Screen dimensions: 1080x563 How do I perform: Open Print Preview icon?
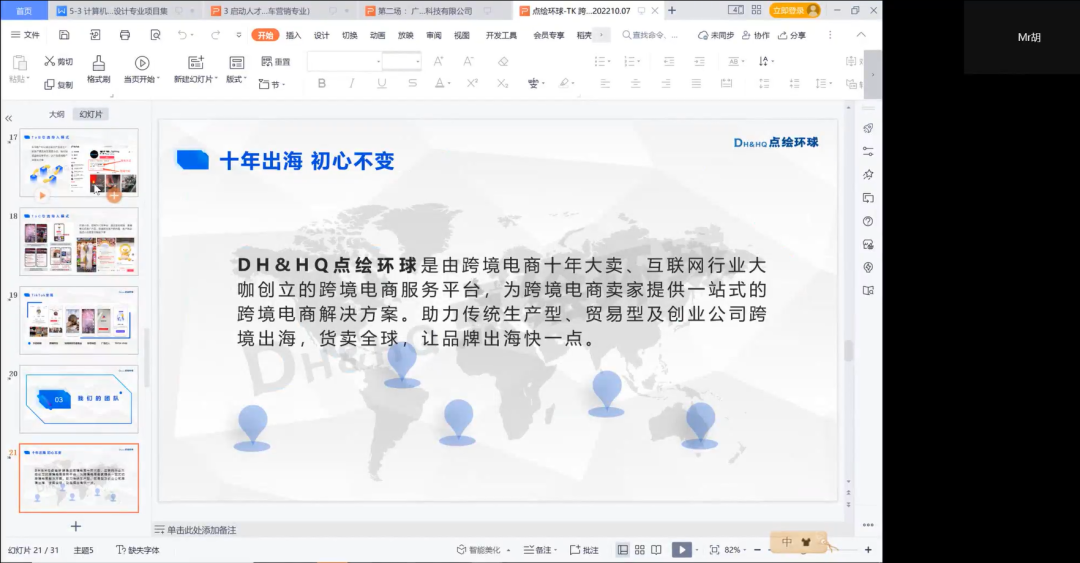tap(156, 34)
